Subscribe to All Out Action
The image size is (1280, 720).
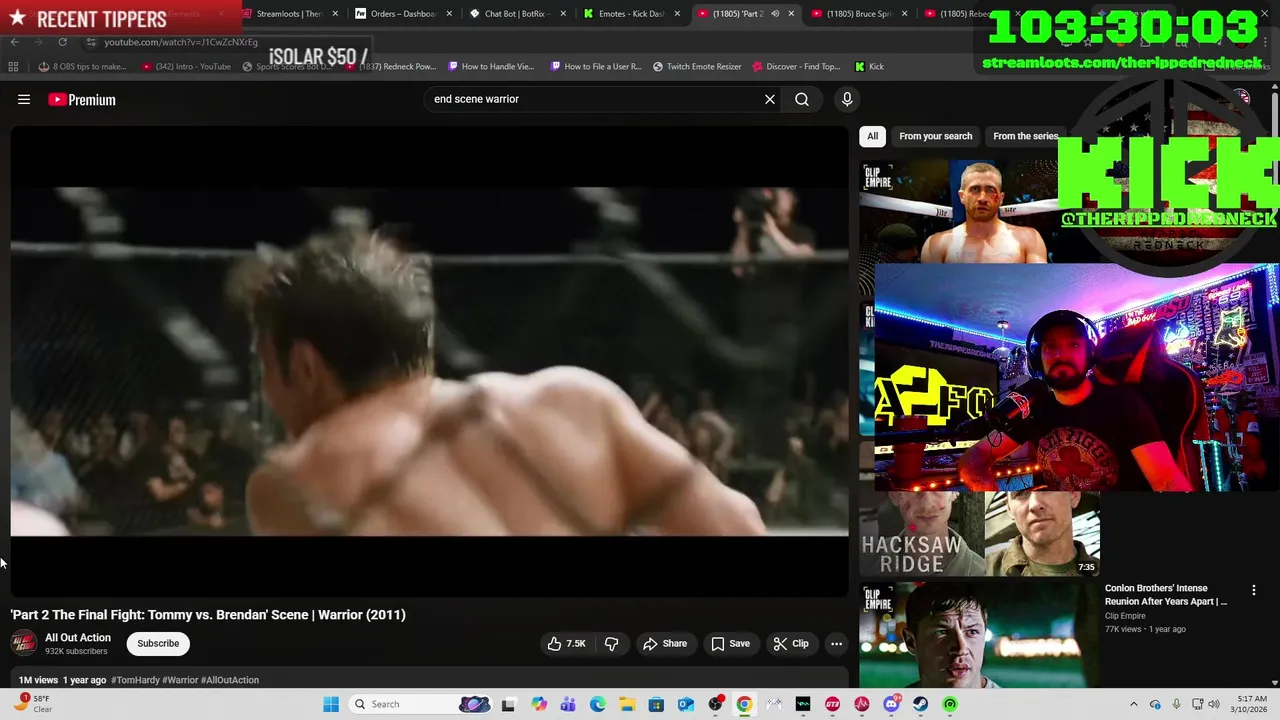pyautogui.click(x=158, y=643)
